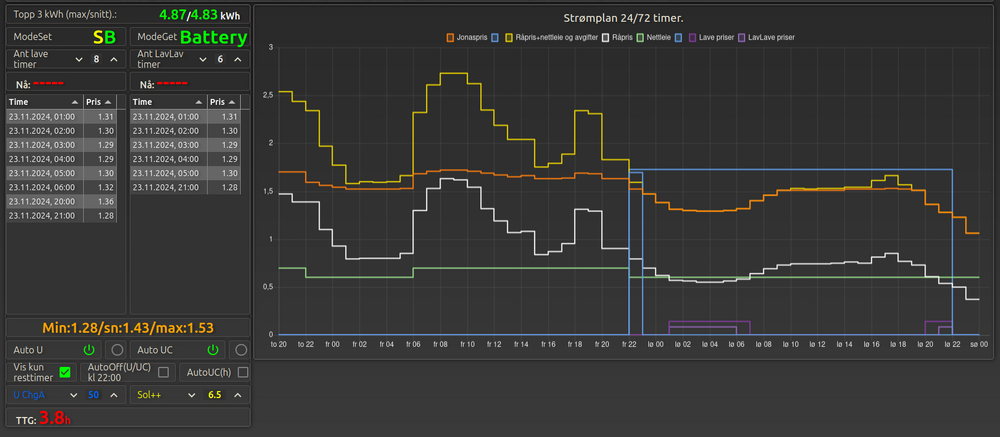Image resolution: width=1000 pixels, height=437 pixels.
Task: Select the 23.11.2024, 06:00 row in left table
Action: 62,187
